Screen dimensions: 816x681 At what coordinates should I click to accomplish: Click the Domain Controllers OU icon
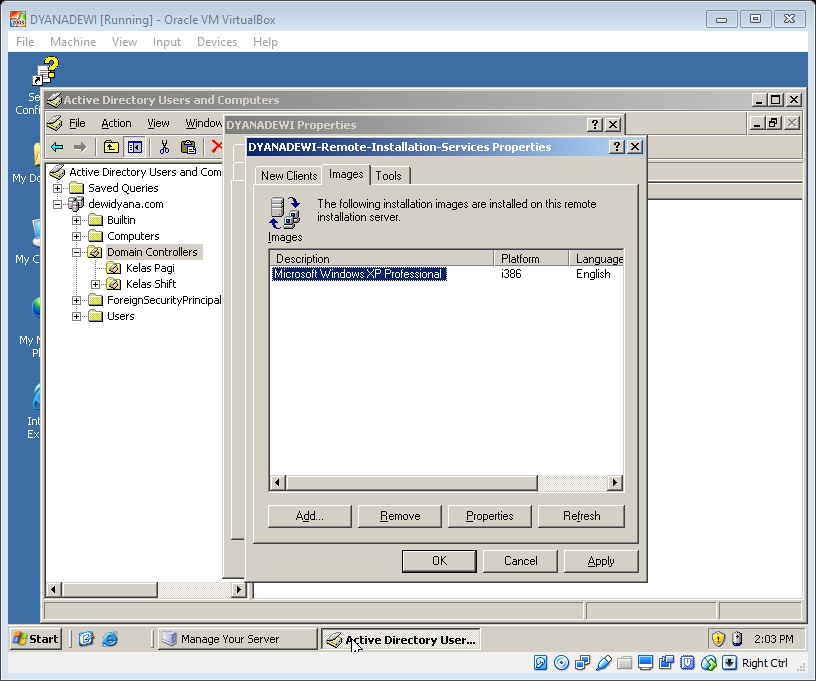[x=95, y=252]
